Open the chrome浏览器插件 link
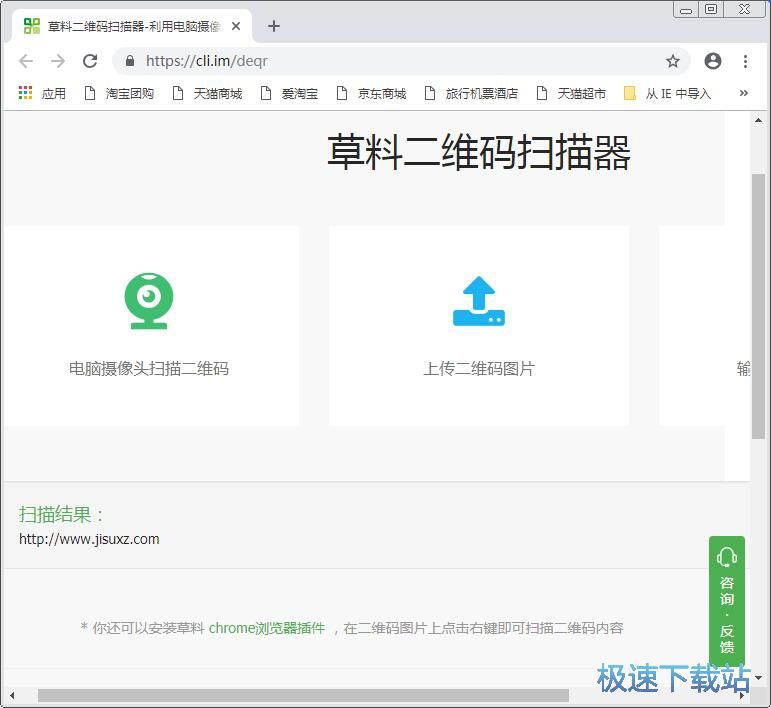 (267, 628)
